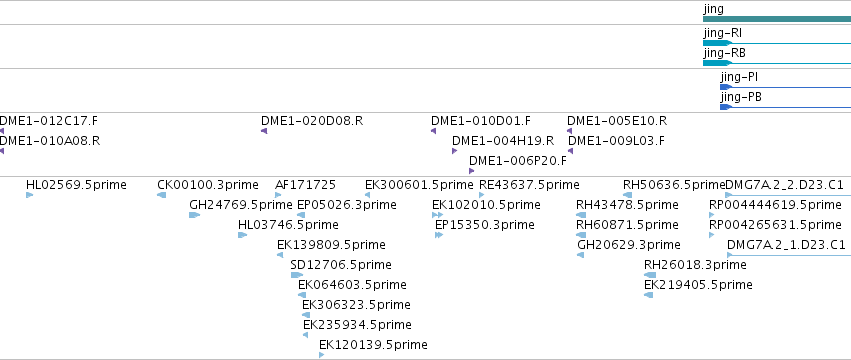This screenshot has height=360, width=851.
Task: Click the RH50636.5prime EST glyph
Action: point(627,195)
